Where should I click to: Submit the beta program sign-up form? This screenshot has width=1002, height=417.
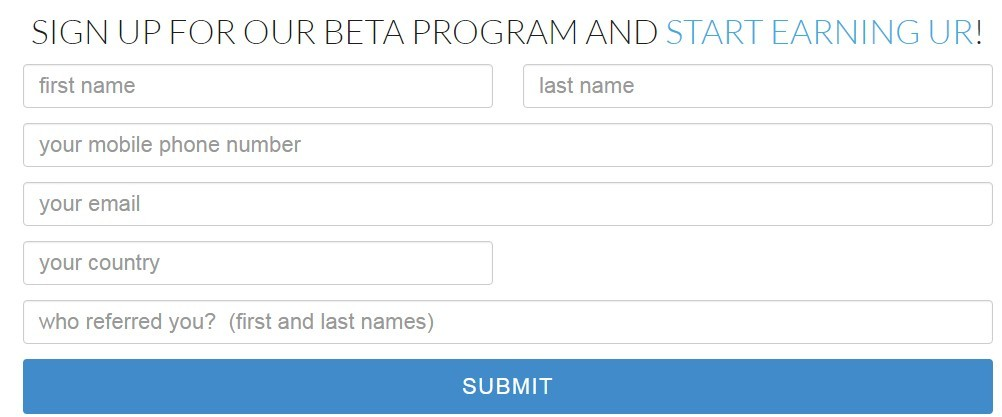[x=507, y=386]
